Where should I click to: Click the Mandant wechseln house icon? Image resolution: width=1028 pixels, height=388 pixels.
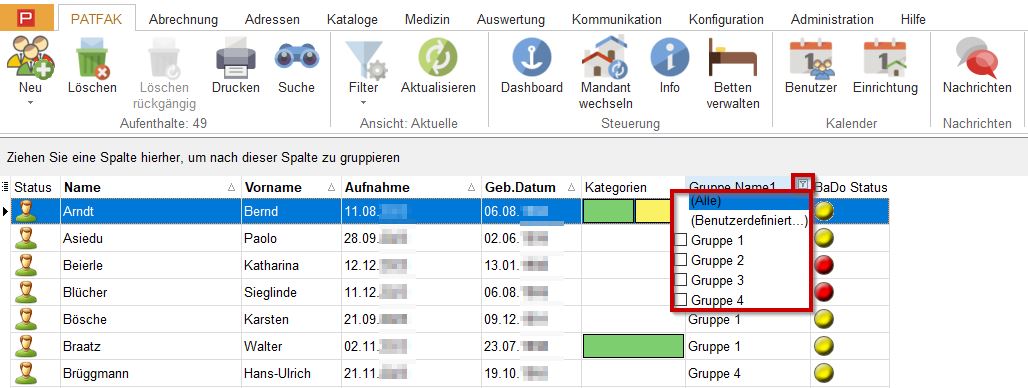[604, 58]
